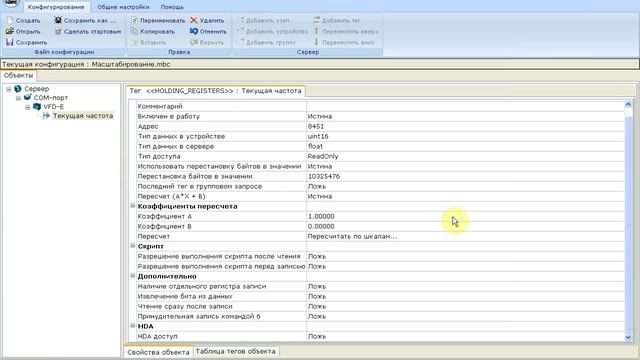Click the red Удалить (Delete) icon
This screenshot has width=640, height=360.
(x=194, y=20)
